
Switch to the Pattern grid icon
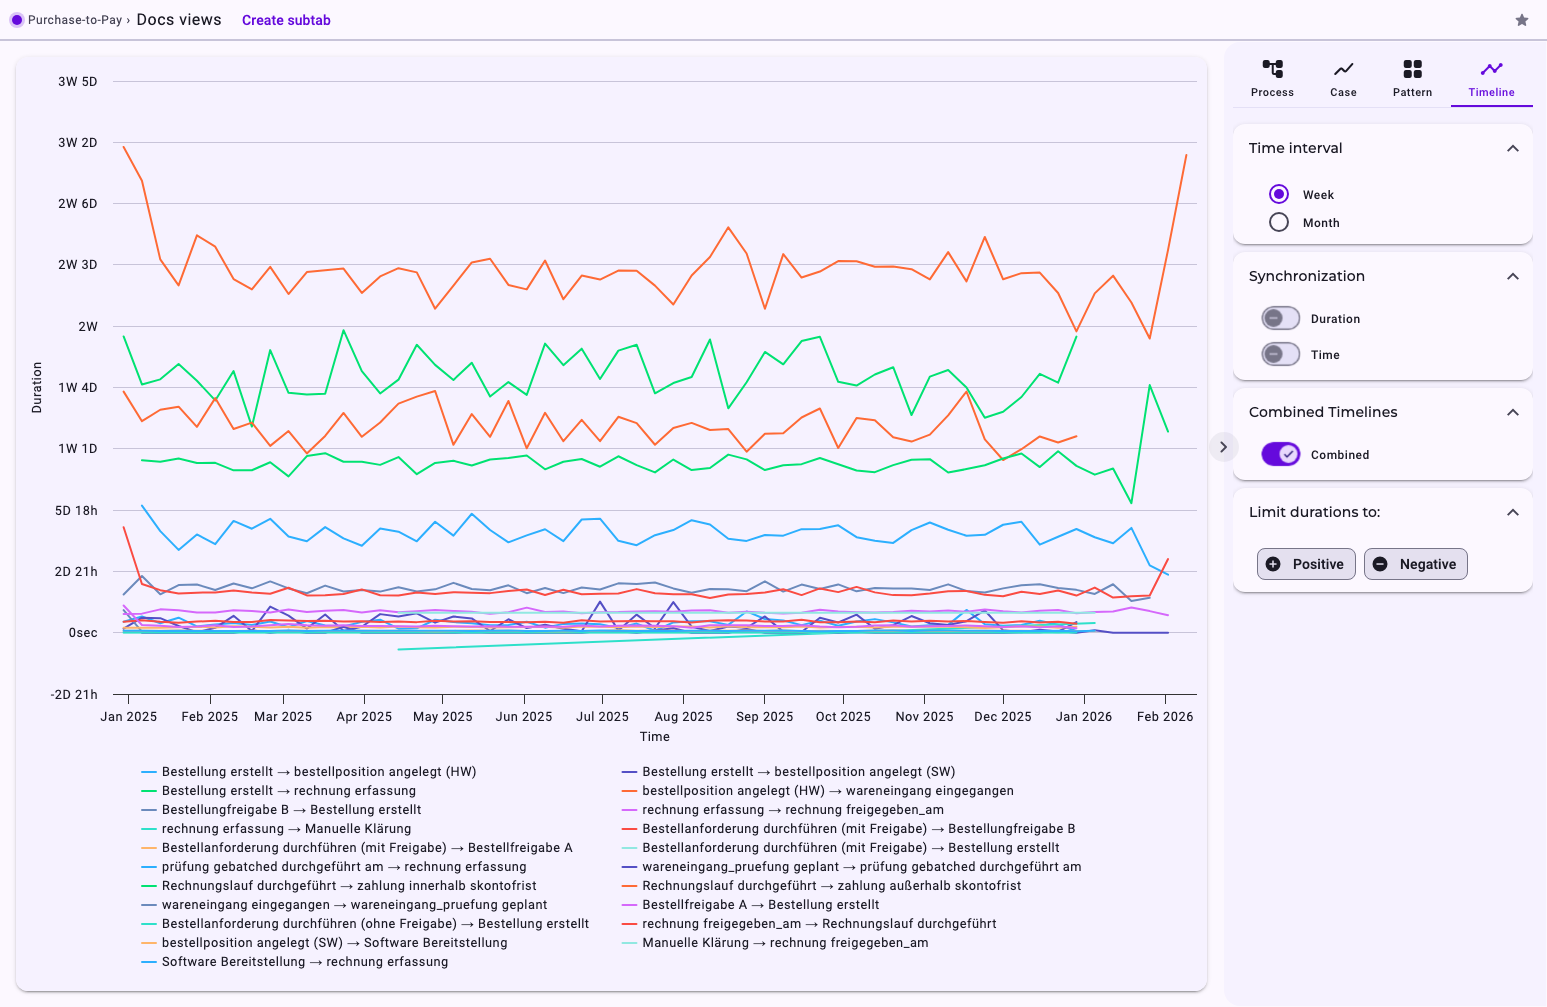[x=1412, y=69]
